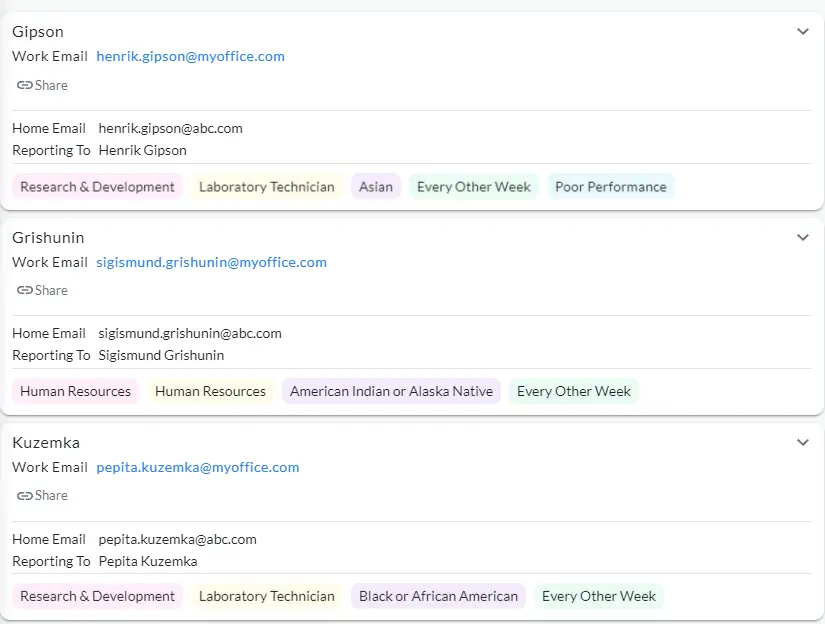This screenshot has width=825, height=624.
Task: Click the Gipson card title
Action: pos(37,31)
